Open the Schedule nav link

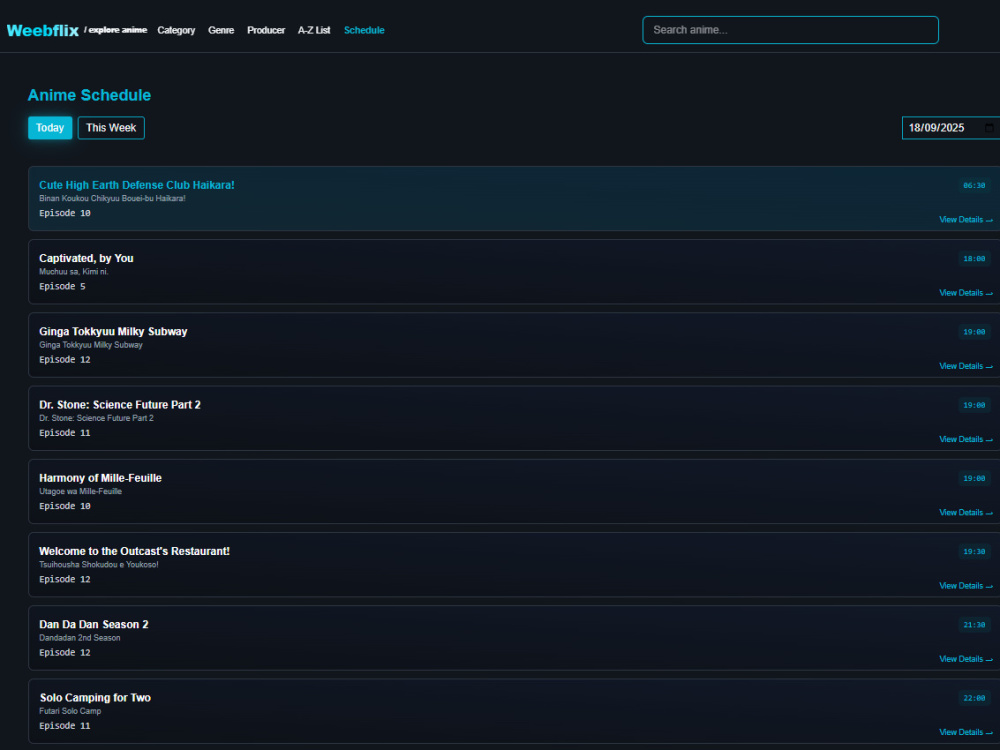point(364,30)
